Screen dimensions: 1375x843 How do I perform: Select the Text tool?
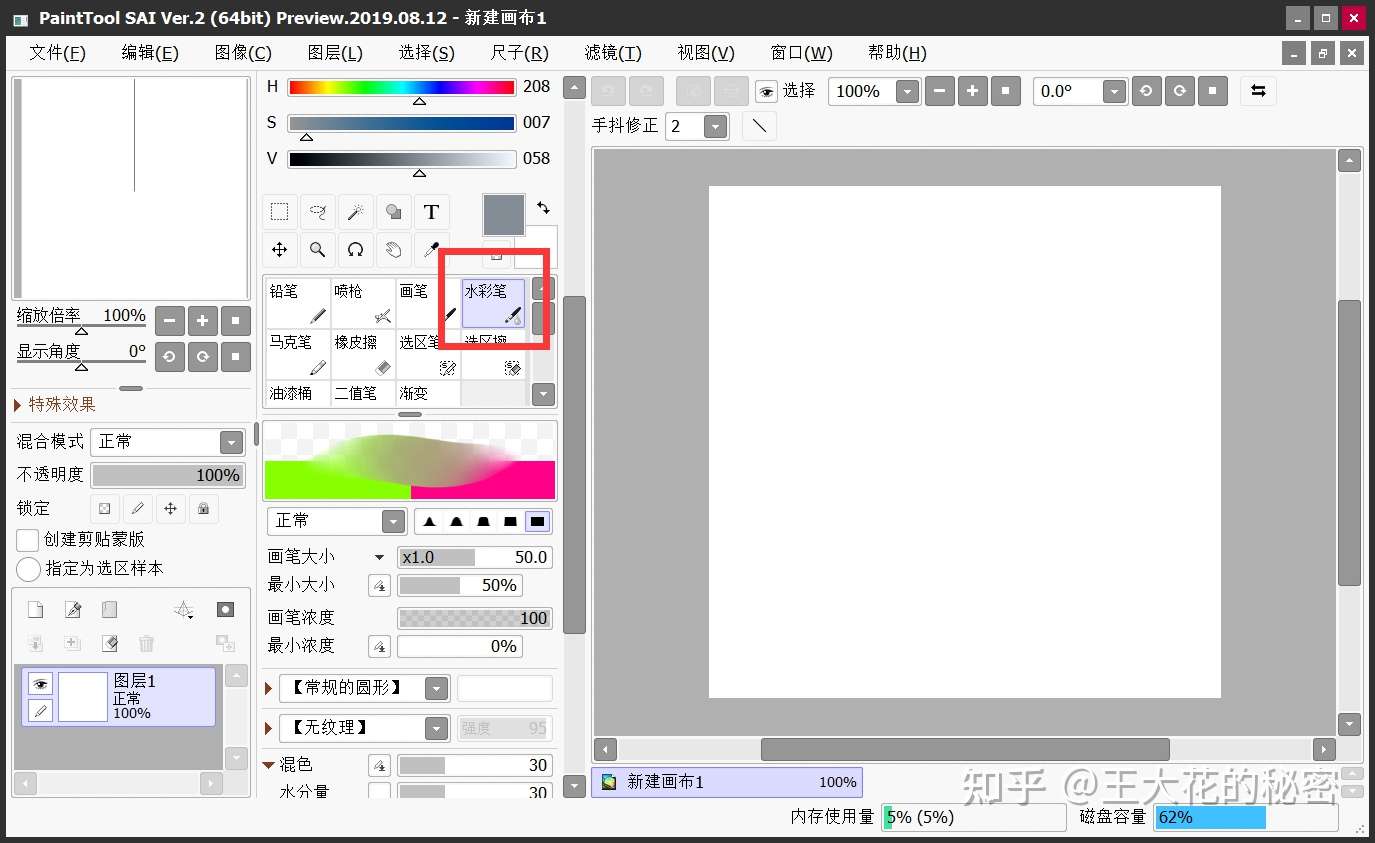(431, 211)
